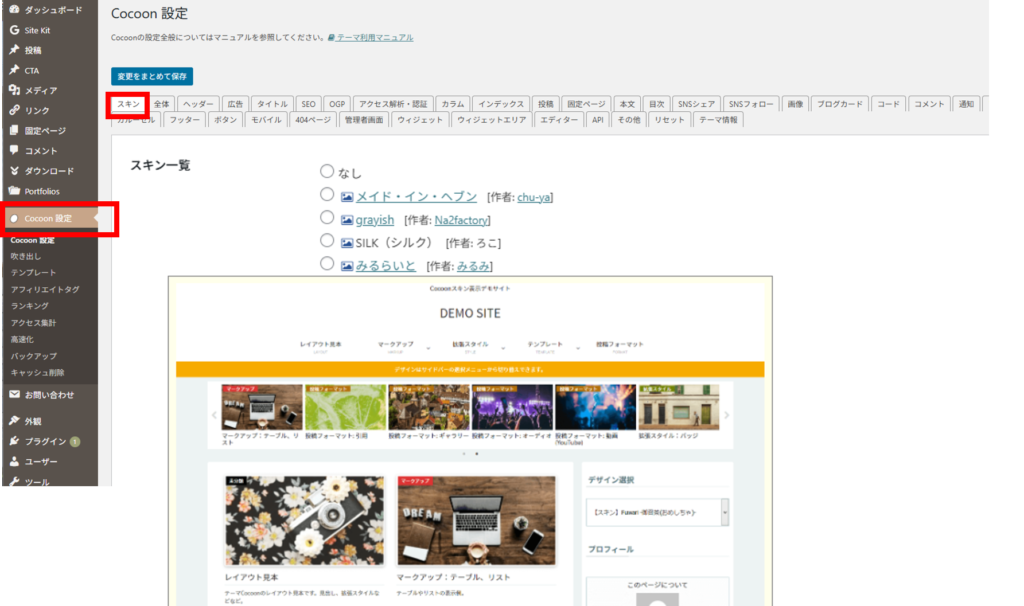The image size is (1024, 606).
Task: Click the Cocoon 設定 circle icon in sidebar
Action: (14, 219)
